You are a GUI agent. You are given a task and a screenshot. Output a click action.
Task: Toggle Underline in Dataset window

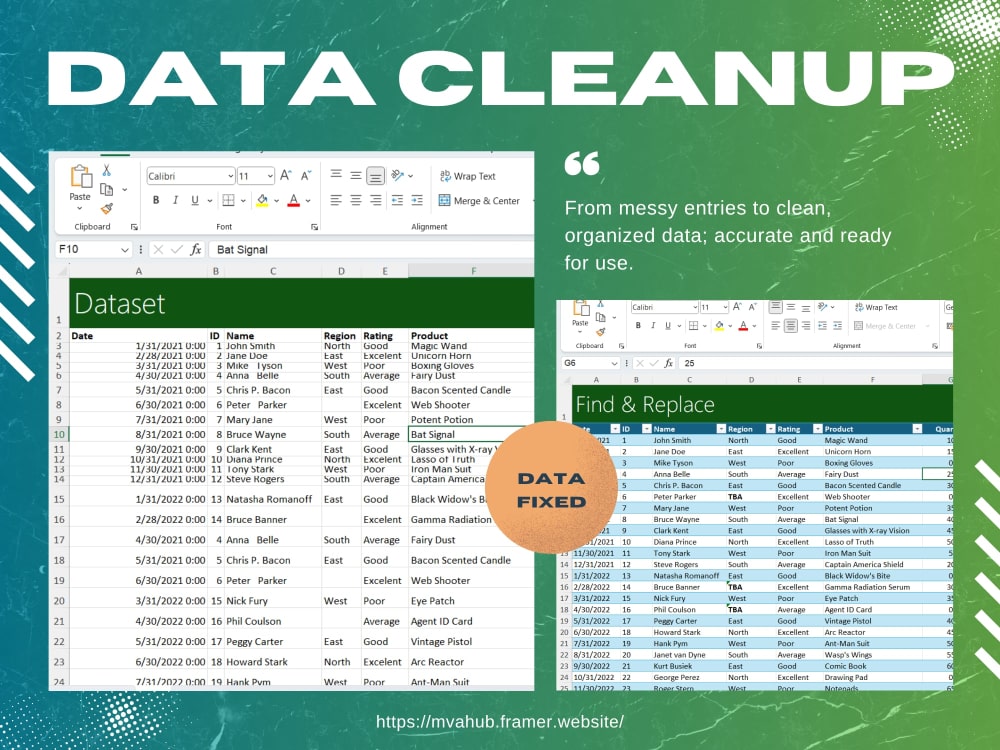tap(195, 200)
